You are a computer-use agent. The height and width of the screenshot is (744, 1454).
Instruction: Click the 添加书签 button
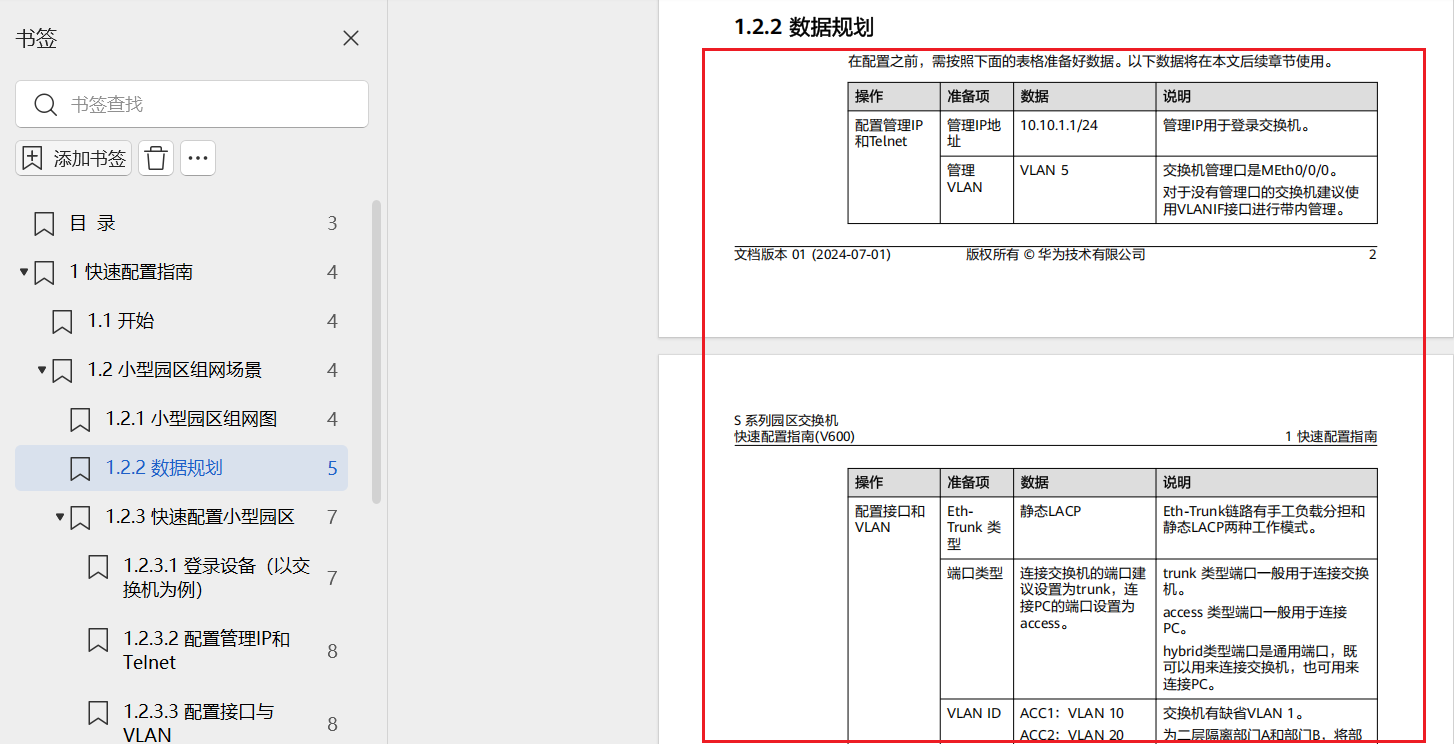[x=73, y=157]
